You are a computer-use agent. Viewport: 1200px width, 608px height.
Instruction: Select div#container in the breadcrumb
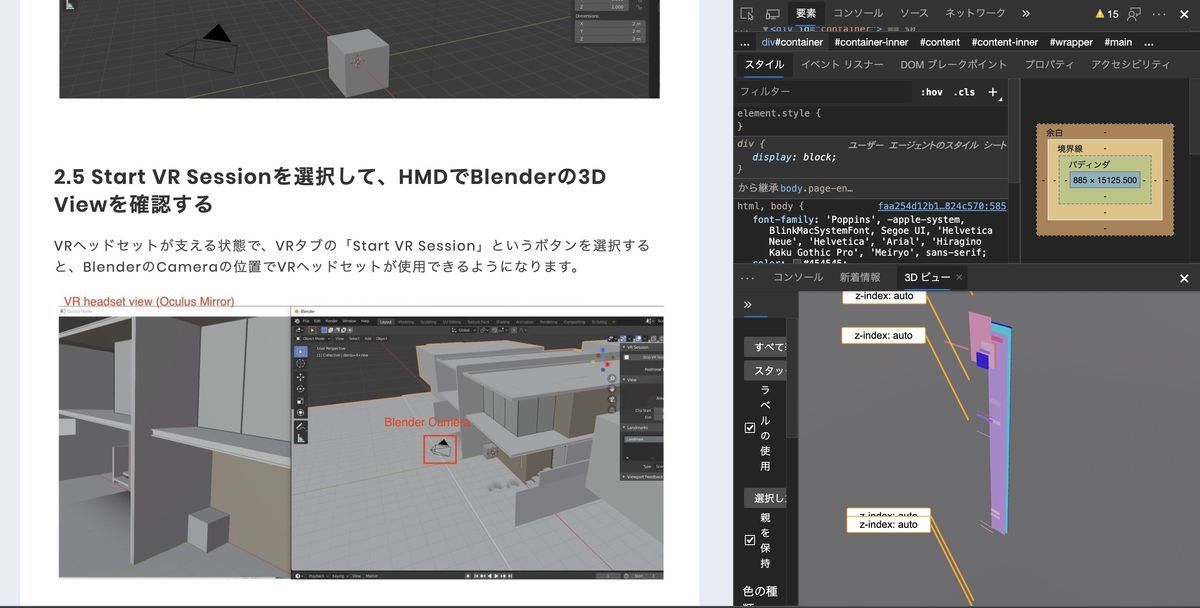click(792, 42)
